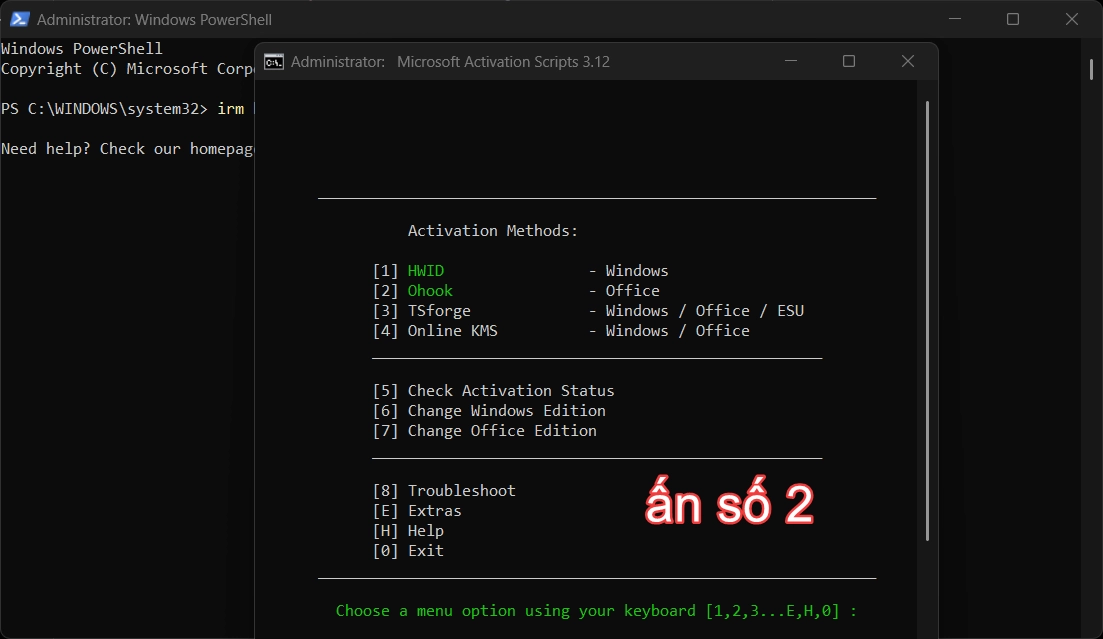Maximize the Windows PowerShell window

pyautogui.click(x=1013, y=19)
